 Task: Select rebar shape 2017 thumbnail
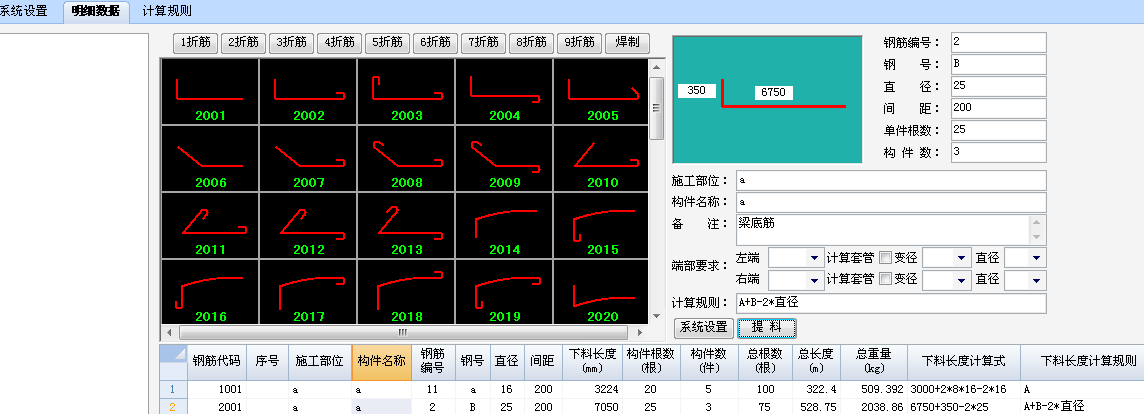(x=309, y=291)
